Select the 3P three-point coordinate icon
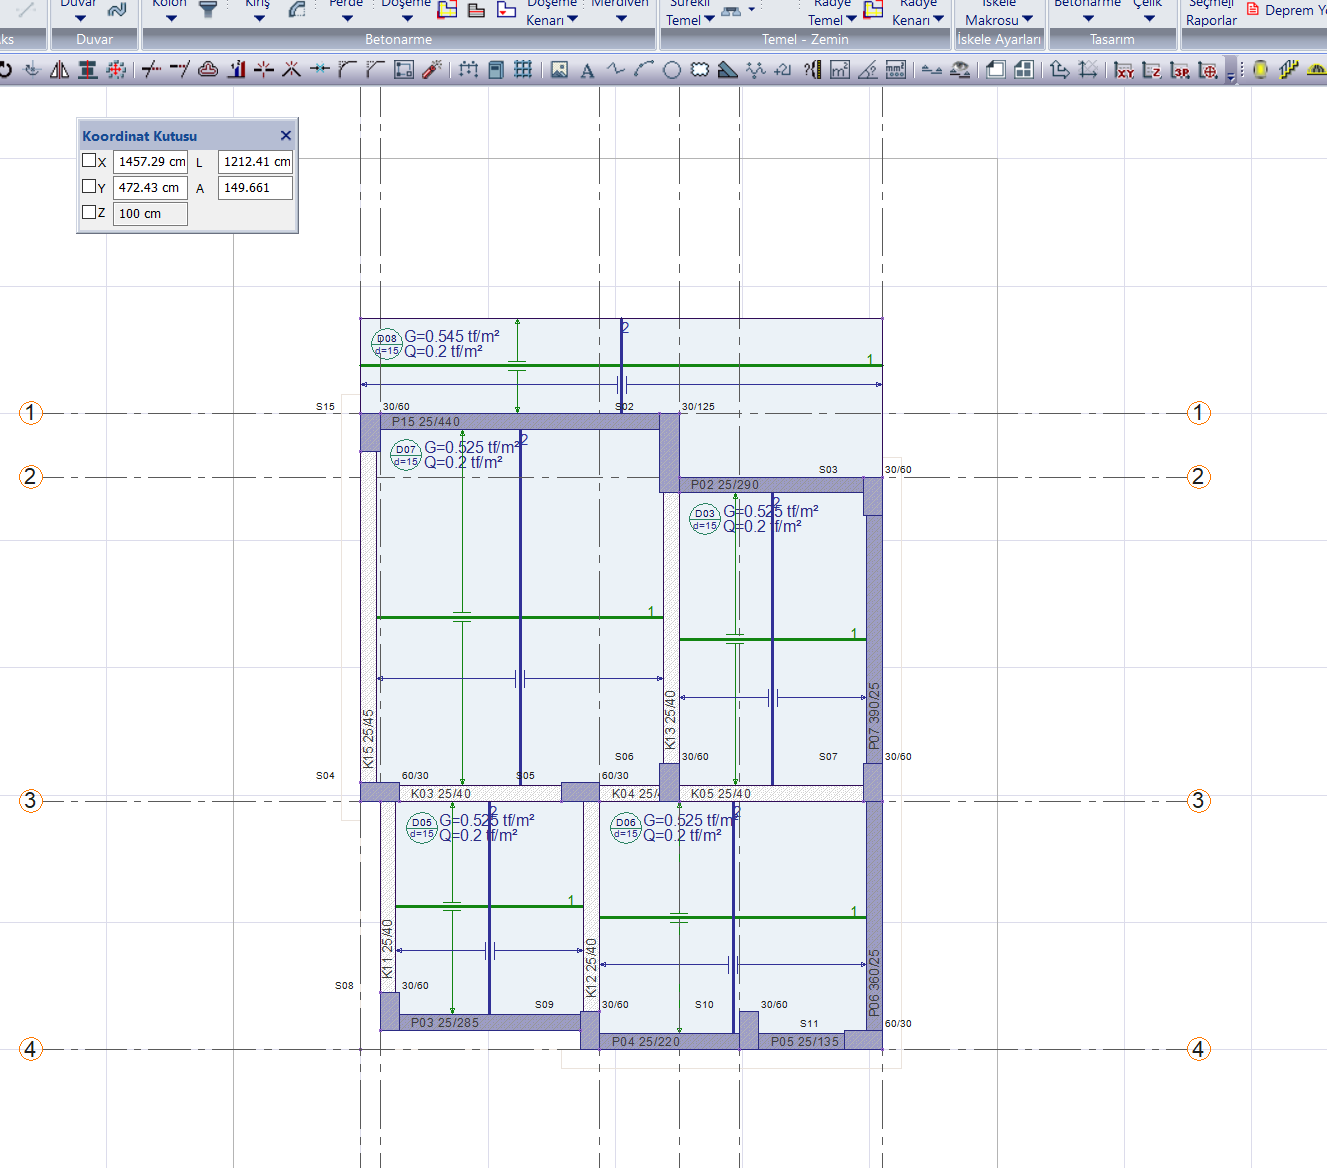This screenshot has height=1168, width=1327. (x=1180, y=70)
